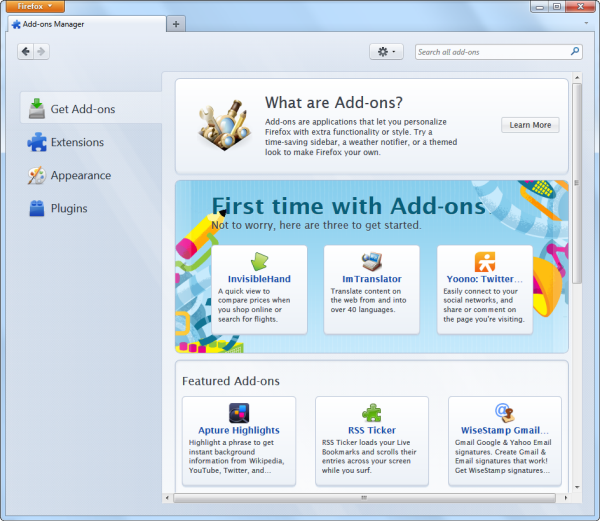Open the ImTranslator add-on link
This screenshot has width=600, height=521.
pos(372,279)
